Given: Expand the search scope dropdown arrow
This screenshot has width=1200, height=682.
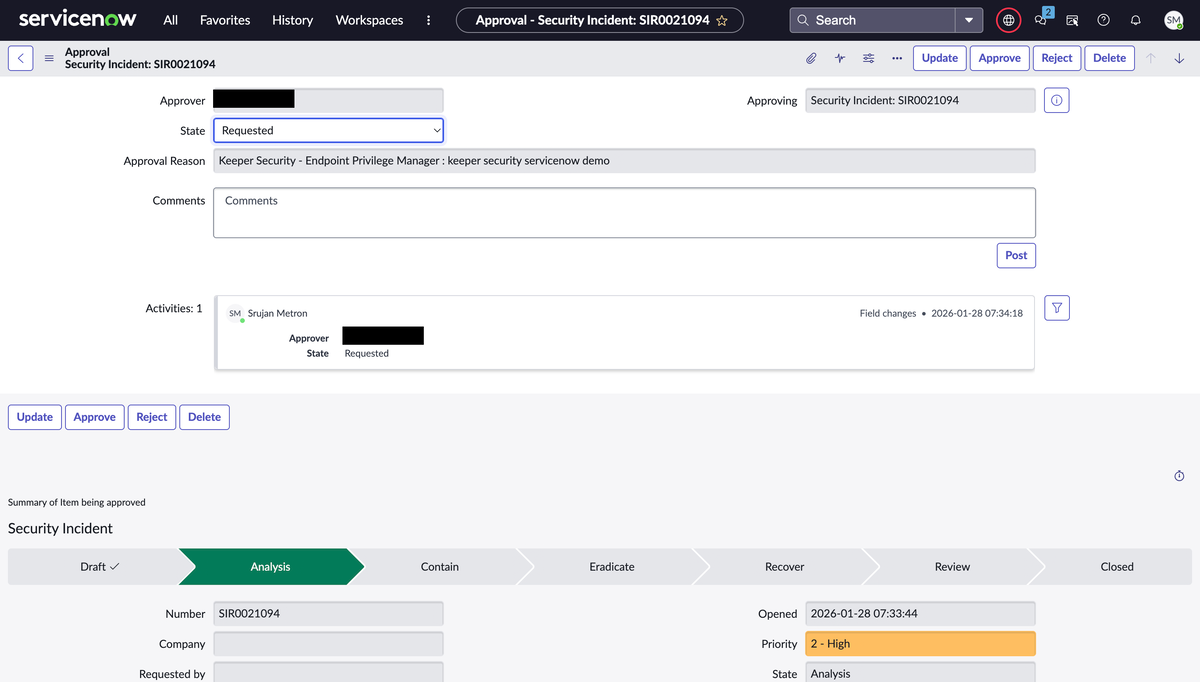Looking at the screenshot, I should (968, 20).
